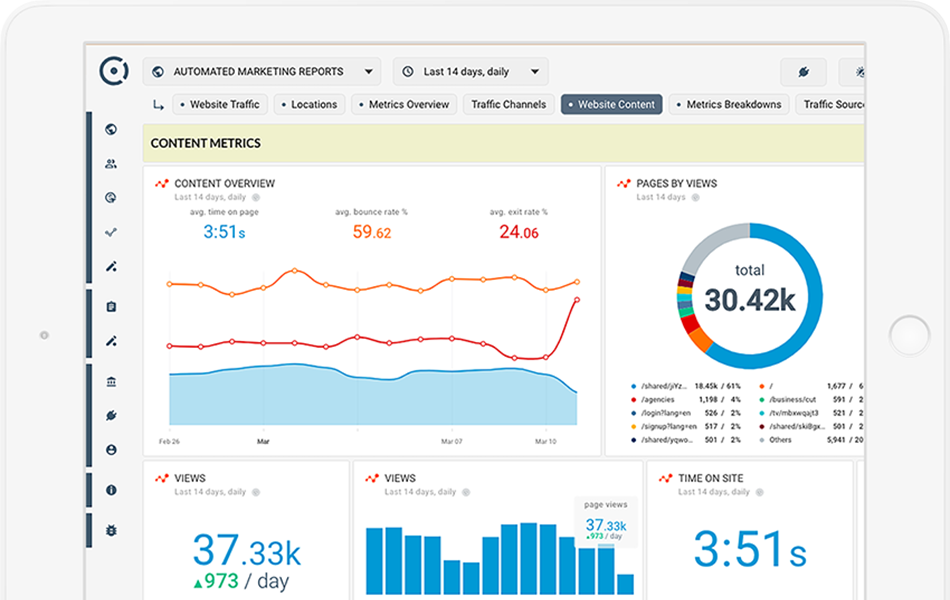
Task: Select the users icon in the sidebar
Action: (x=110, y=163)
